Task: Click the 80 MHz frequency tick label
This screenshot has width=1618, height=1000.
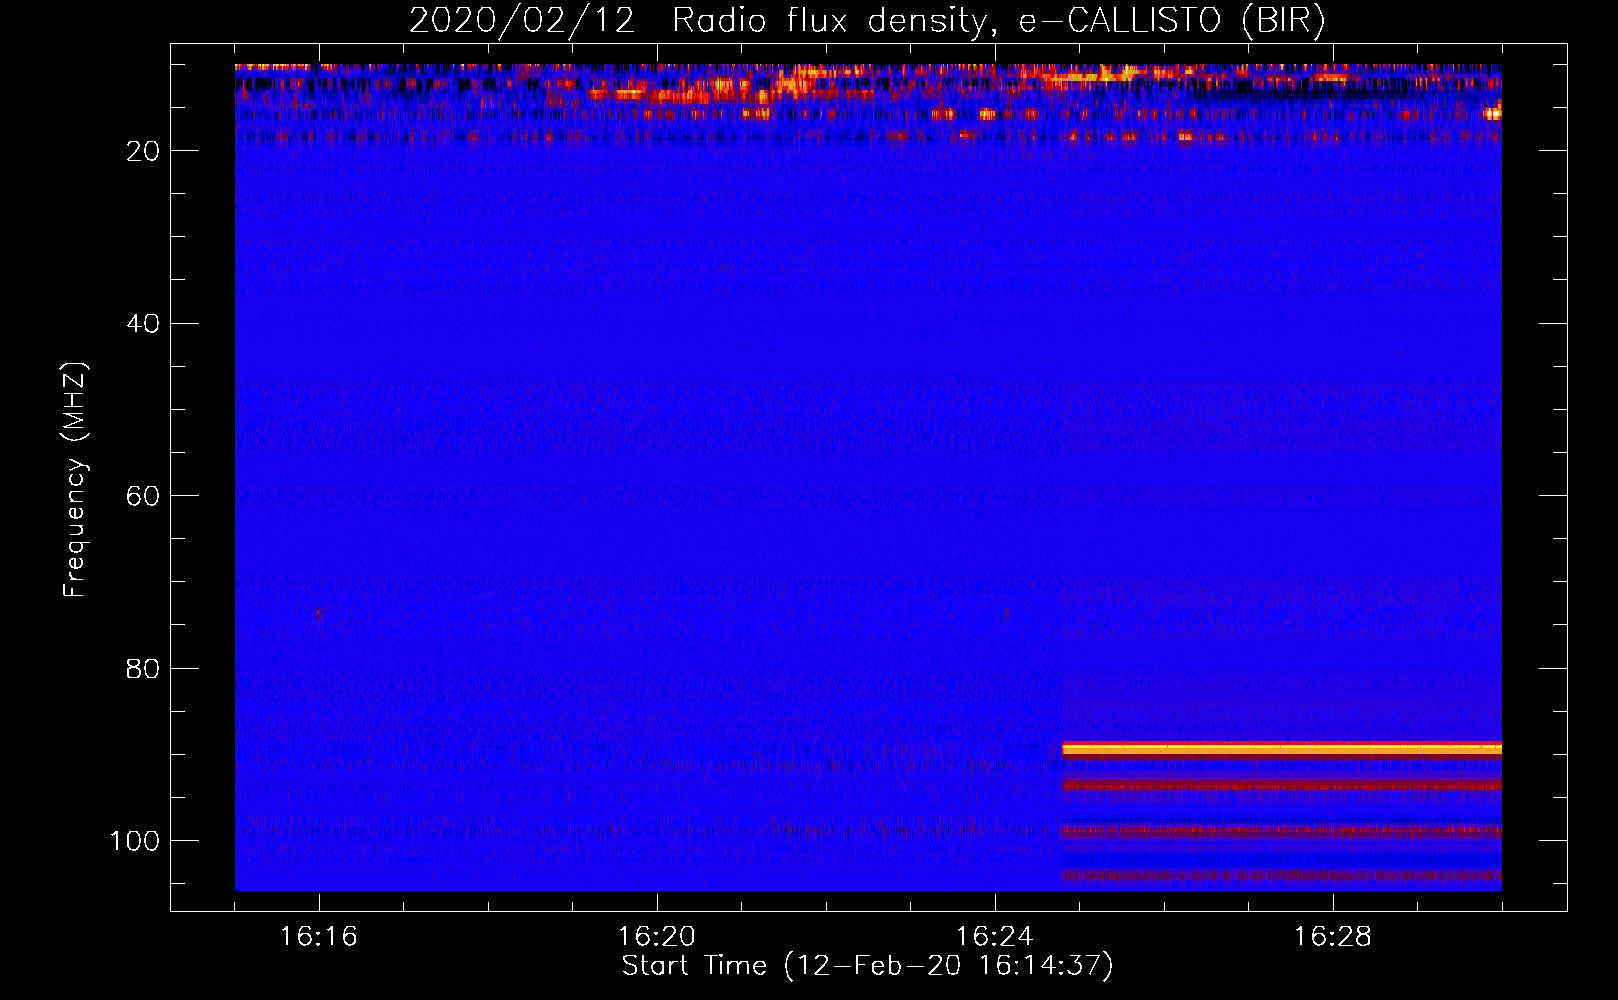Action: click(143, 668)
